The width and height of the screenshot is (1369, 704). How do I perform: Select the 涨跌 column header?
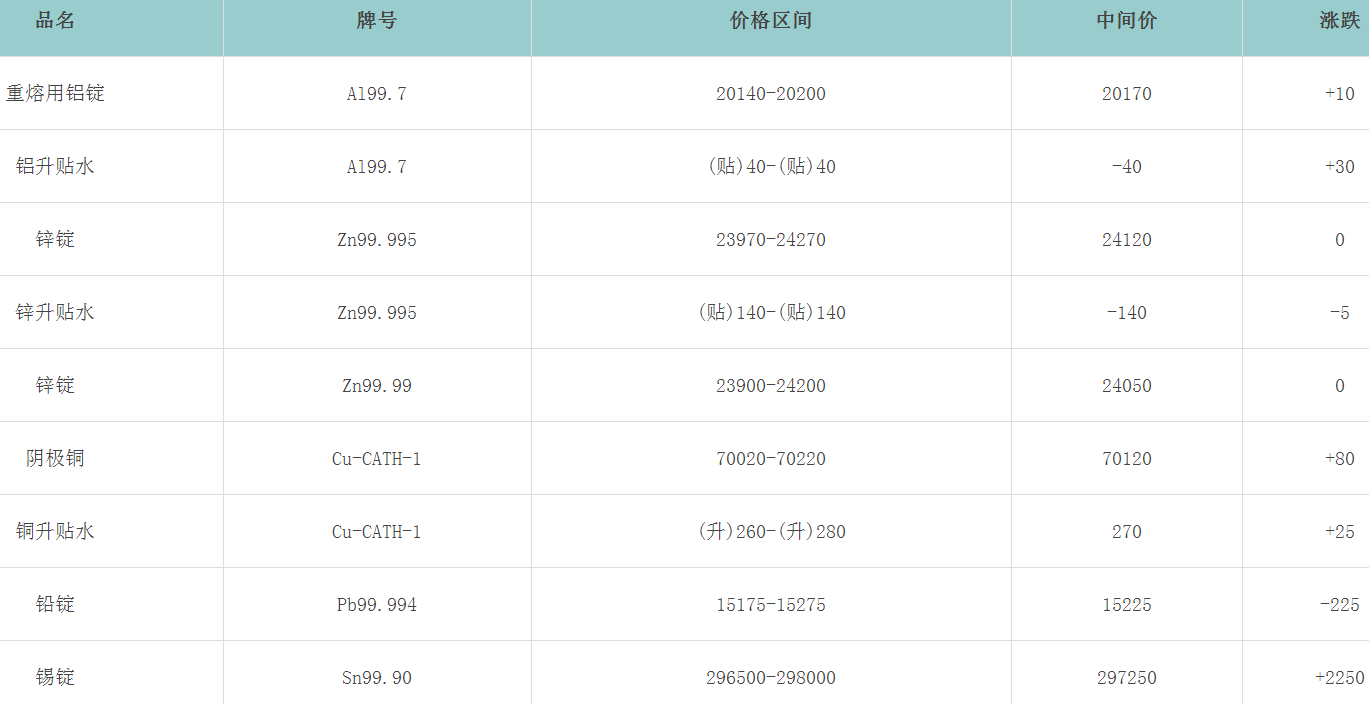(1339, 21)
